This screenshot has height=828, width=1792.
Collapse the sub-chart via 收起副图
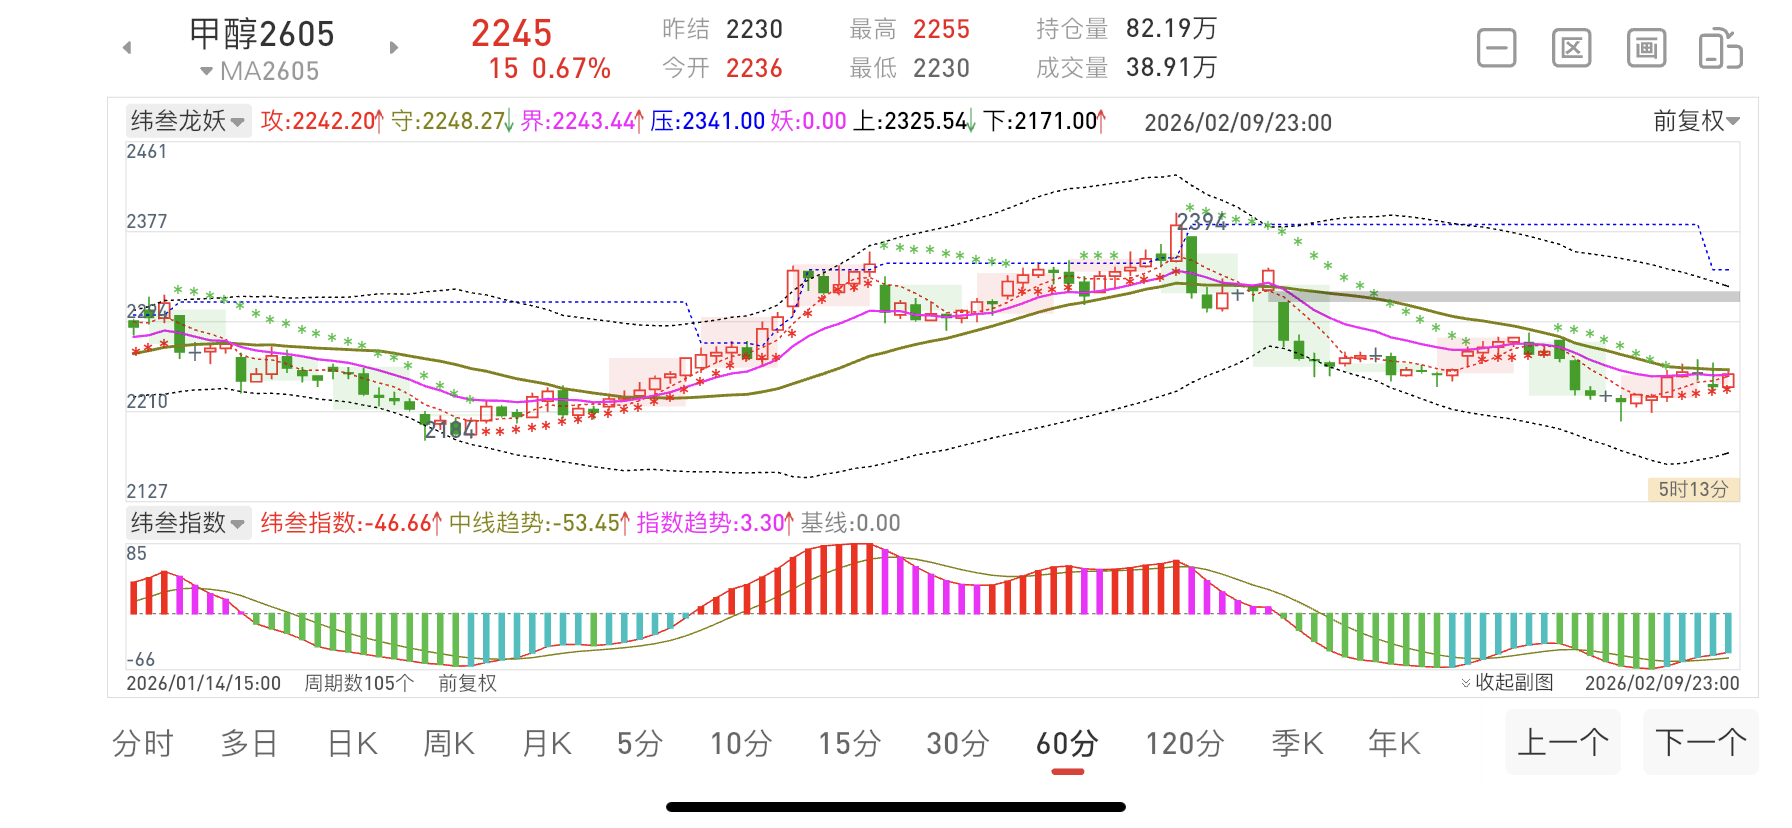[1508, 682]
